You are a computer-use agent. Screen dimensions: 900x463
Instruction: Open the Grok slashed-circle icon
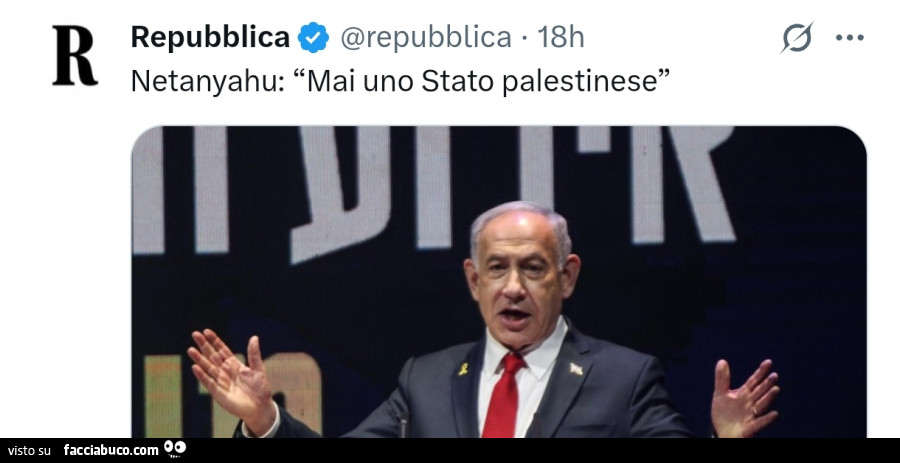click(797, 37)
